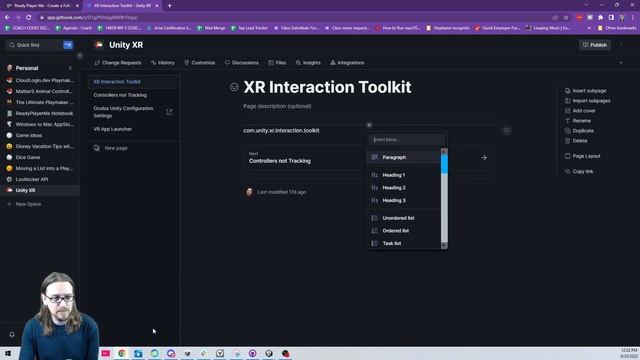Open Change Requests tab

[x=118, y=63]
